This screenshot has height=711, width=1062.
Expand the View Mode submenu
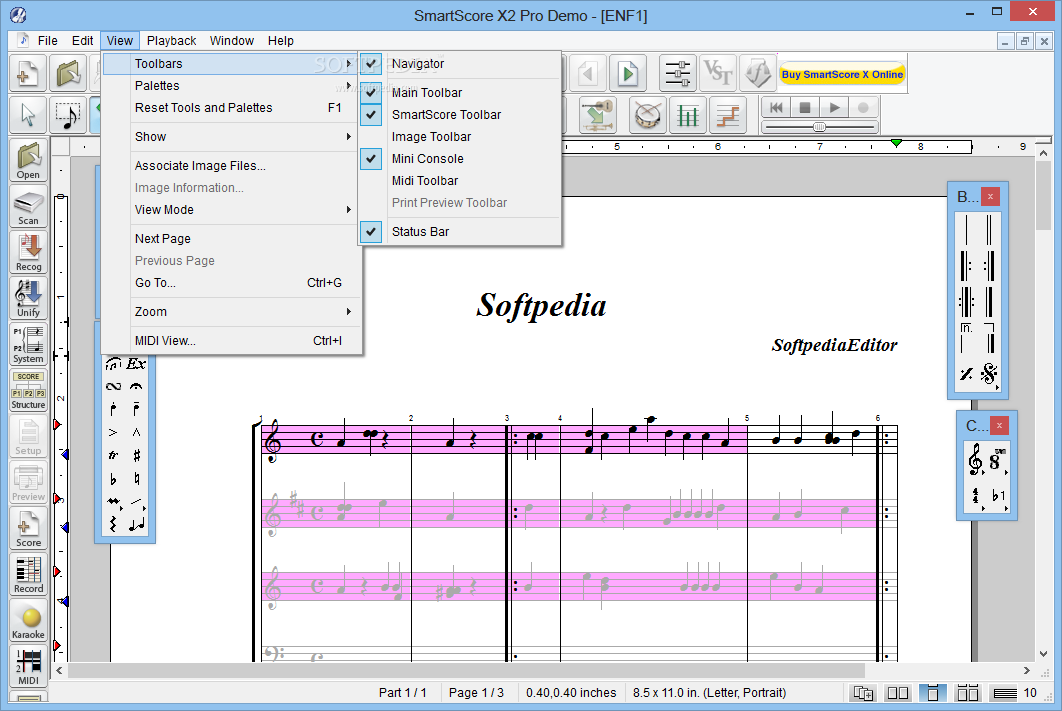click(230, 210)
